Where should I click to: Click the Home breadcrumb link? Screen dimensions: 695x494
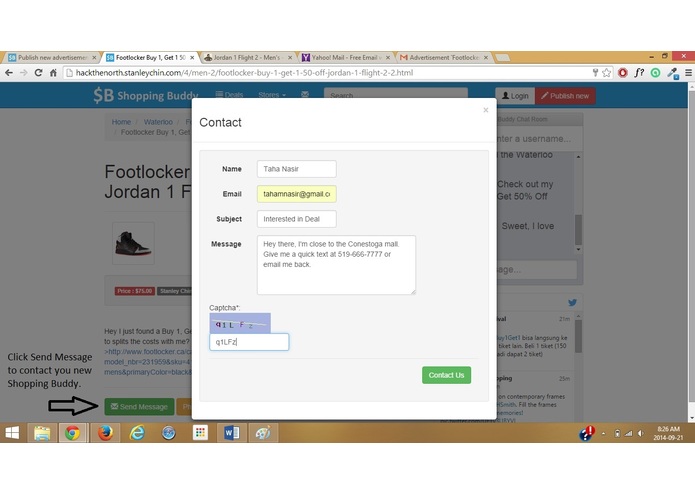[x=121, y=122]
